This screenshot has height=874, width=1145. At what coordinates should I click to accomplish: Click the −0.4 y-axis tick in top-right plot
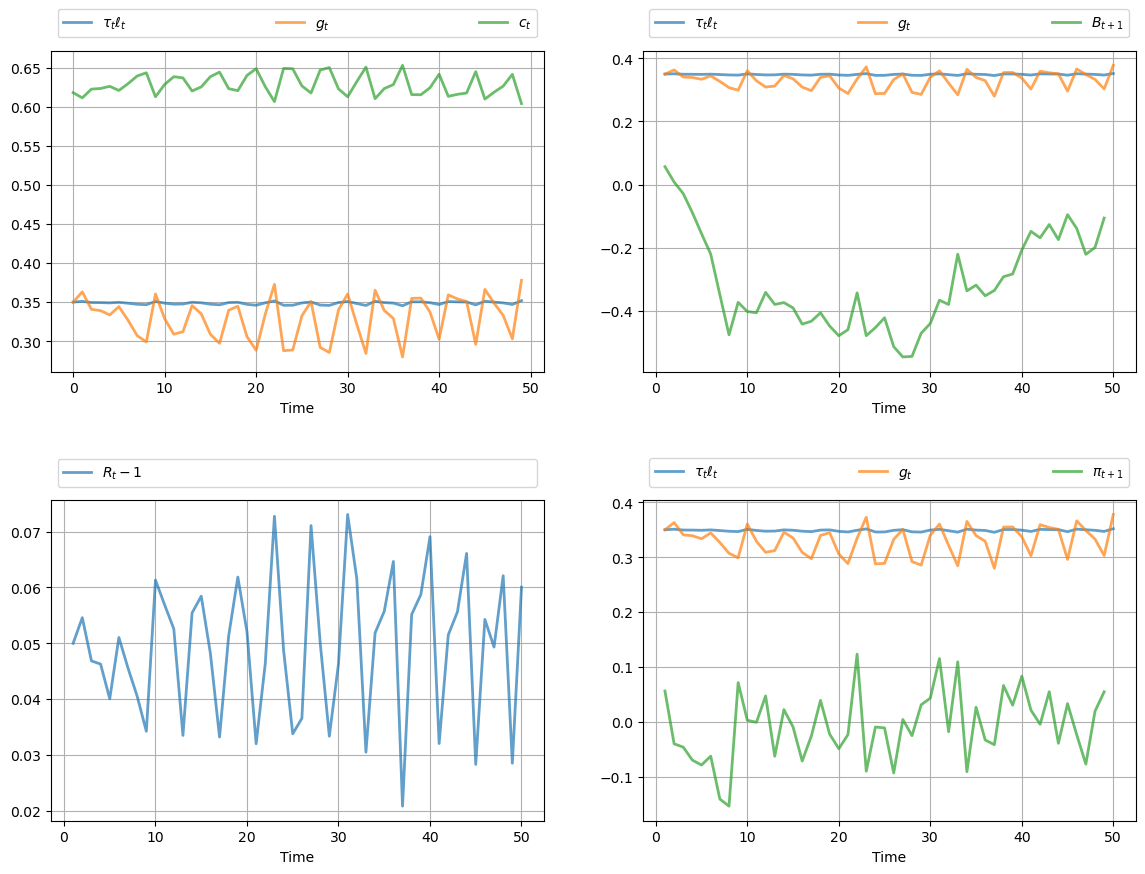617,312
